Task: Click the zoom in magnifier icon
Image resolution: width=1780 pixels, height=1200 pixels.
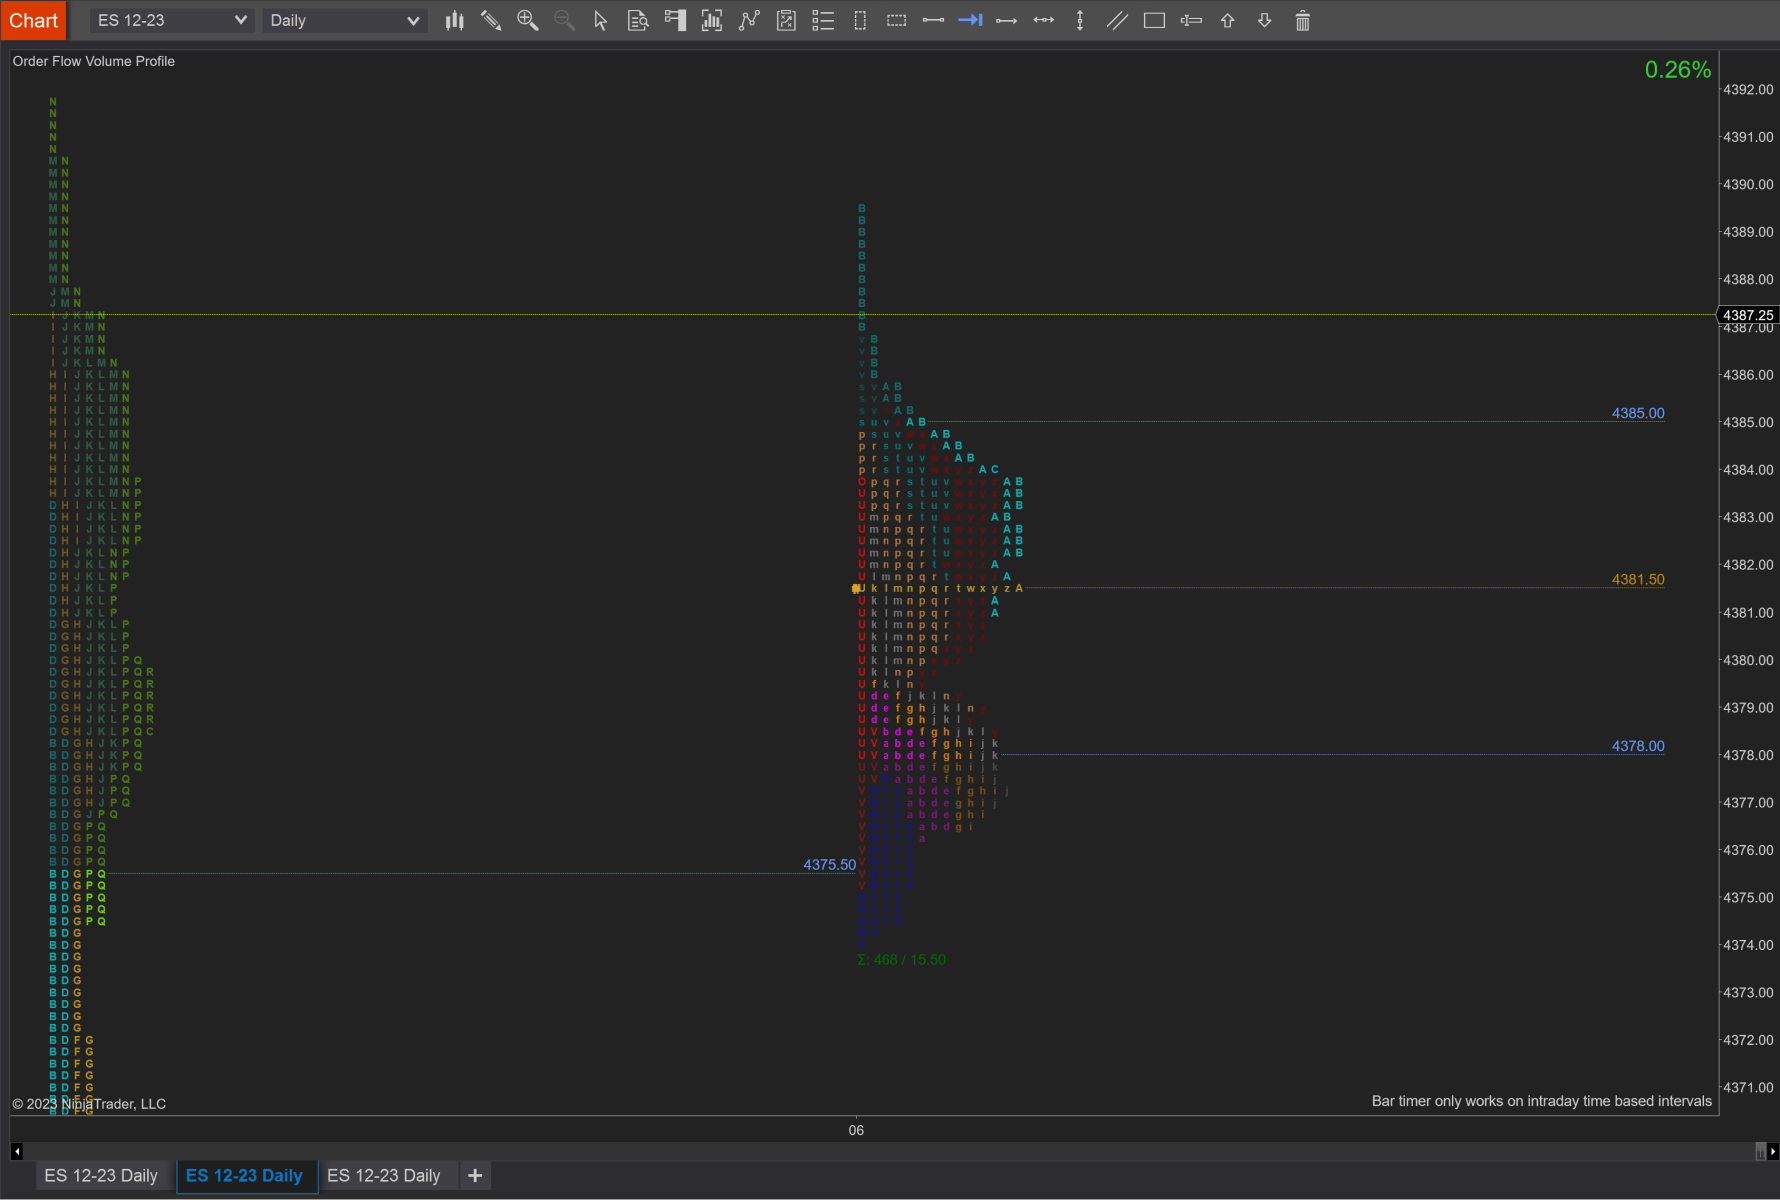Action: coord(527,20)
